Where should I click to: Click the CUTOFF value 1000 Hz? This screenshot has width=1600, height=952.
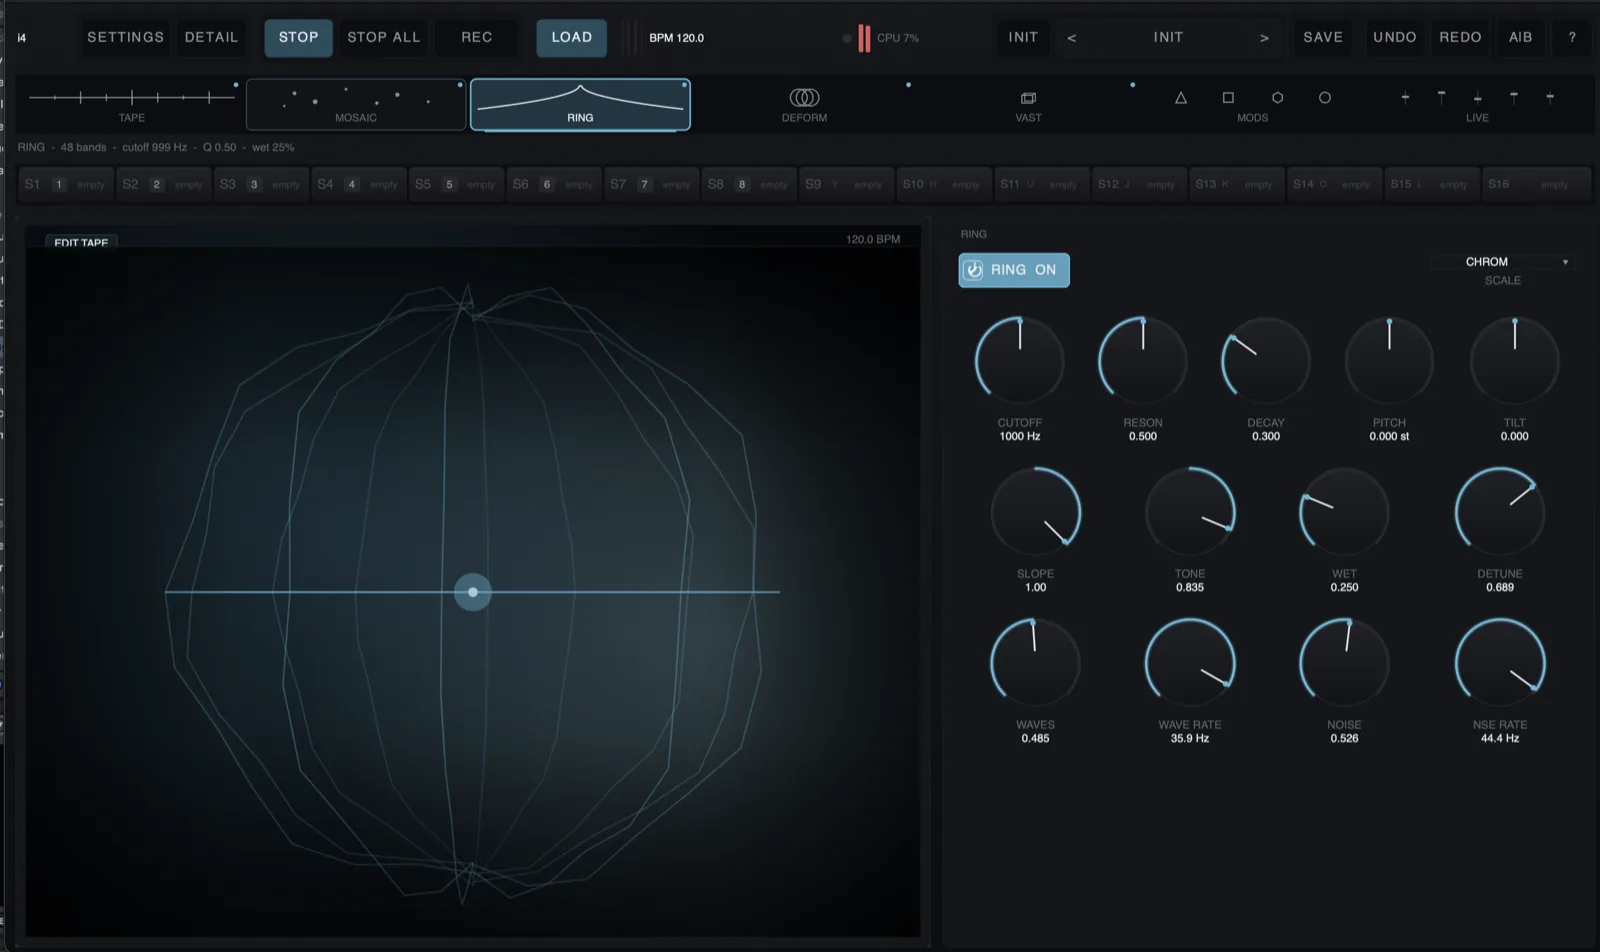(1020, 437)
